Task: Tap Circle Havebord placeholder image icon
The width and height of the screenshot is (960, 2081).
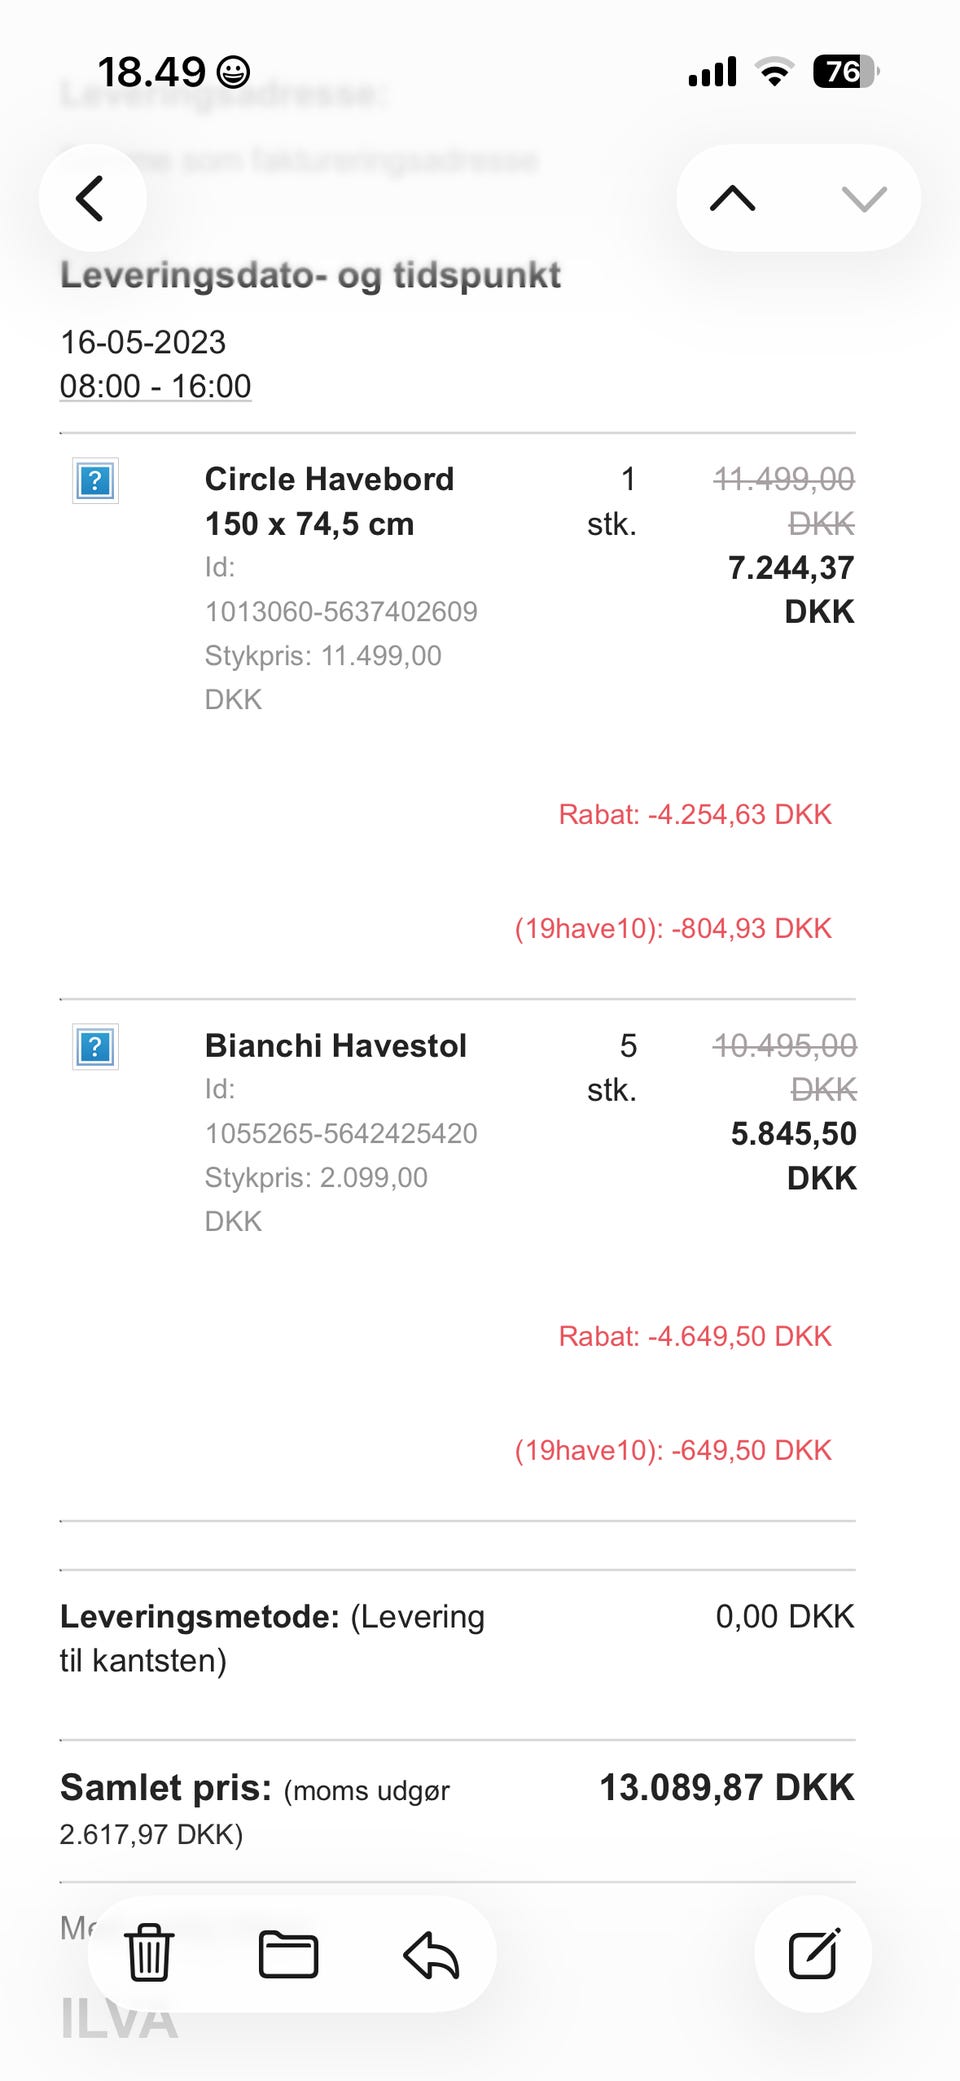Action: (x=95, y=481)
